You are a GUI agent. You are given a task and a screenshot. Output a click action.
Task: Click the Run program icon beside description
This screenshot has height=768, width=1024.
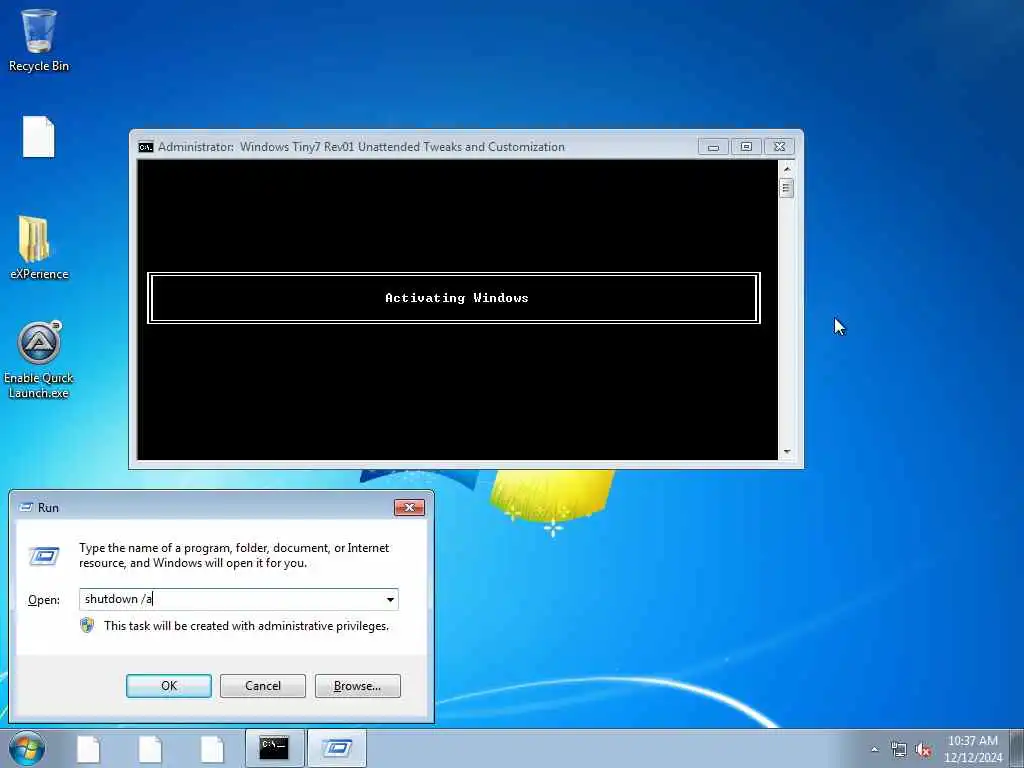tap(44, 556)
